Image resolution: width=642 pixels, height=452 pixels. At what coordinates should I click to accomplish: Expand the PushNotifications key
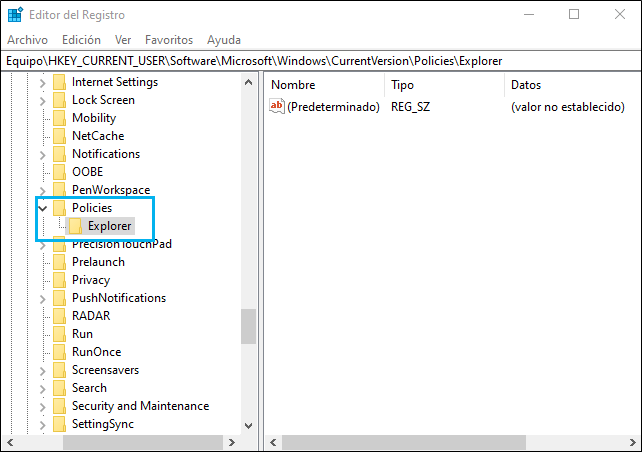click(x=43, y=298)
